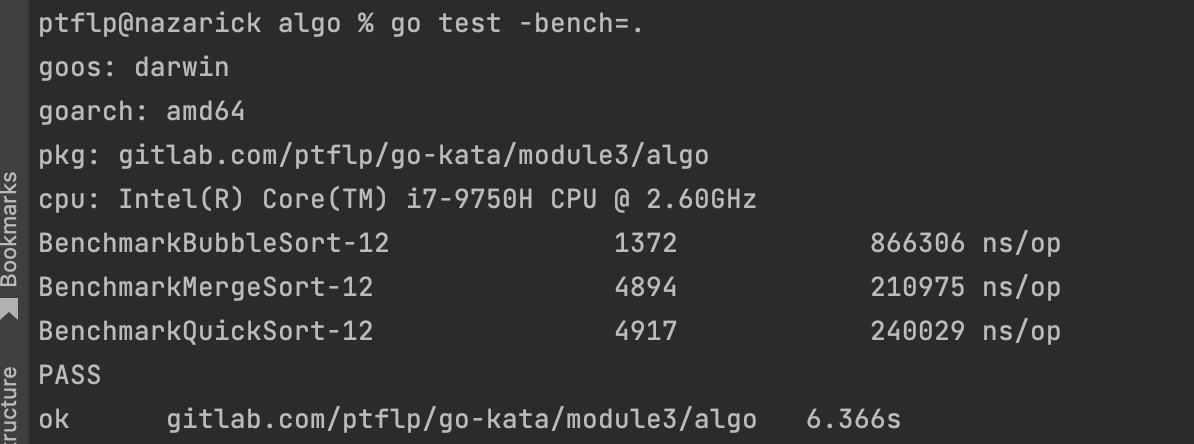1194x444 pixels.
Task: Click the 210975 ns/op merge sort timing
Action: (x=965, y=287)
